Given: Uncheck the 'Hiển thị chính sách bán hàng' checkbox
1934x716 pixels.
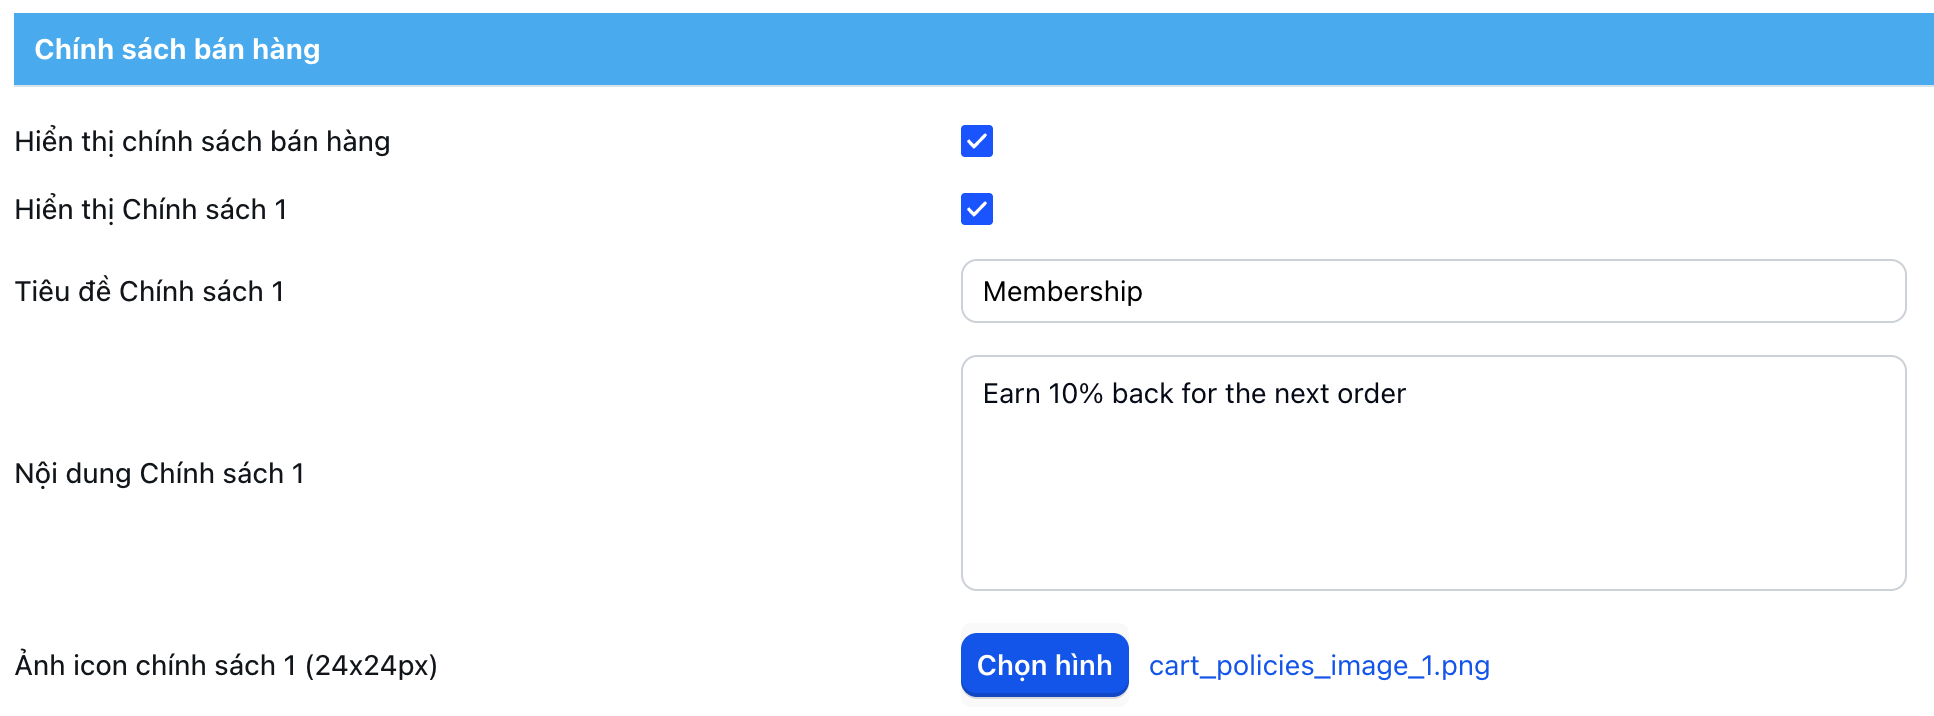Looking at the screenshot, I should [x=976, y=141].
